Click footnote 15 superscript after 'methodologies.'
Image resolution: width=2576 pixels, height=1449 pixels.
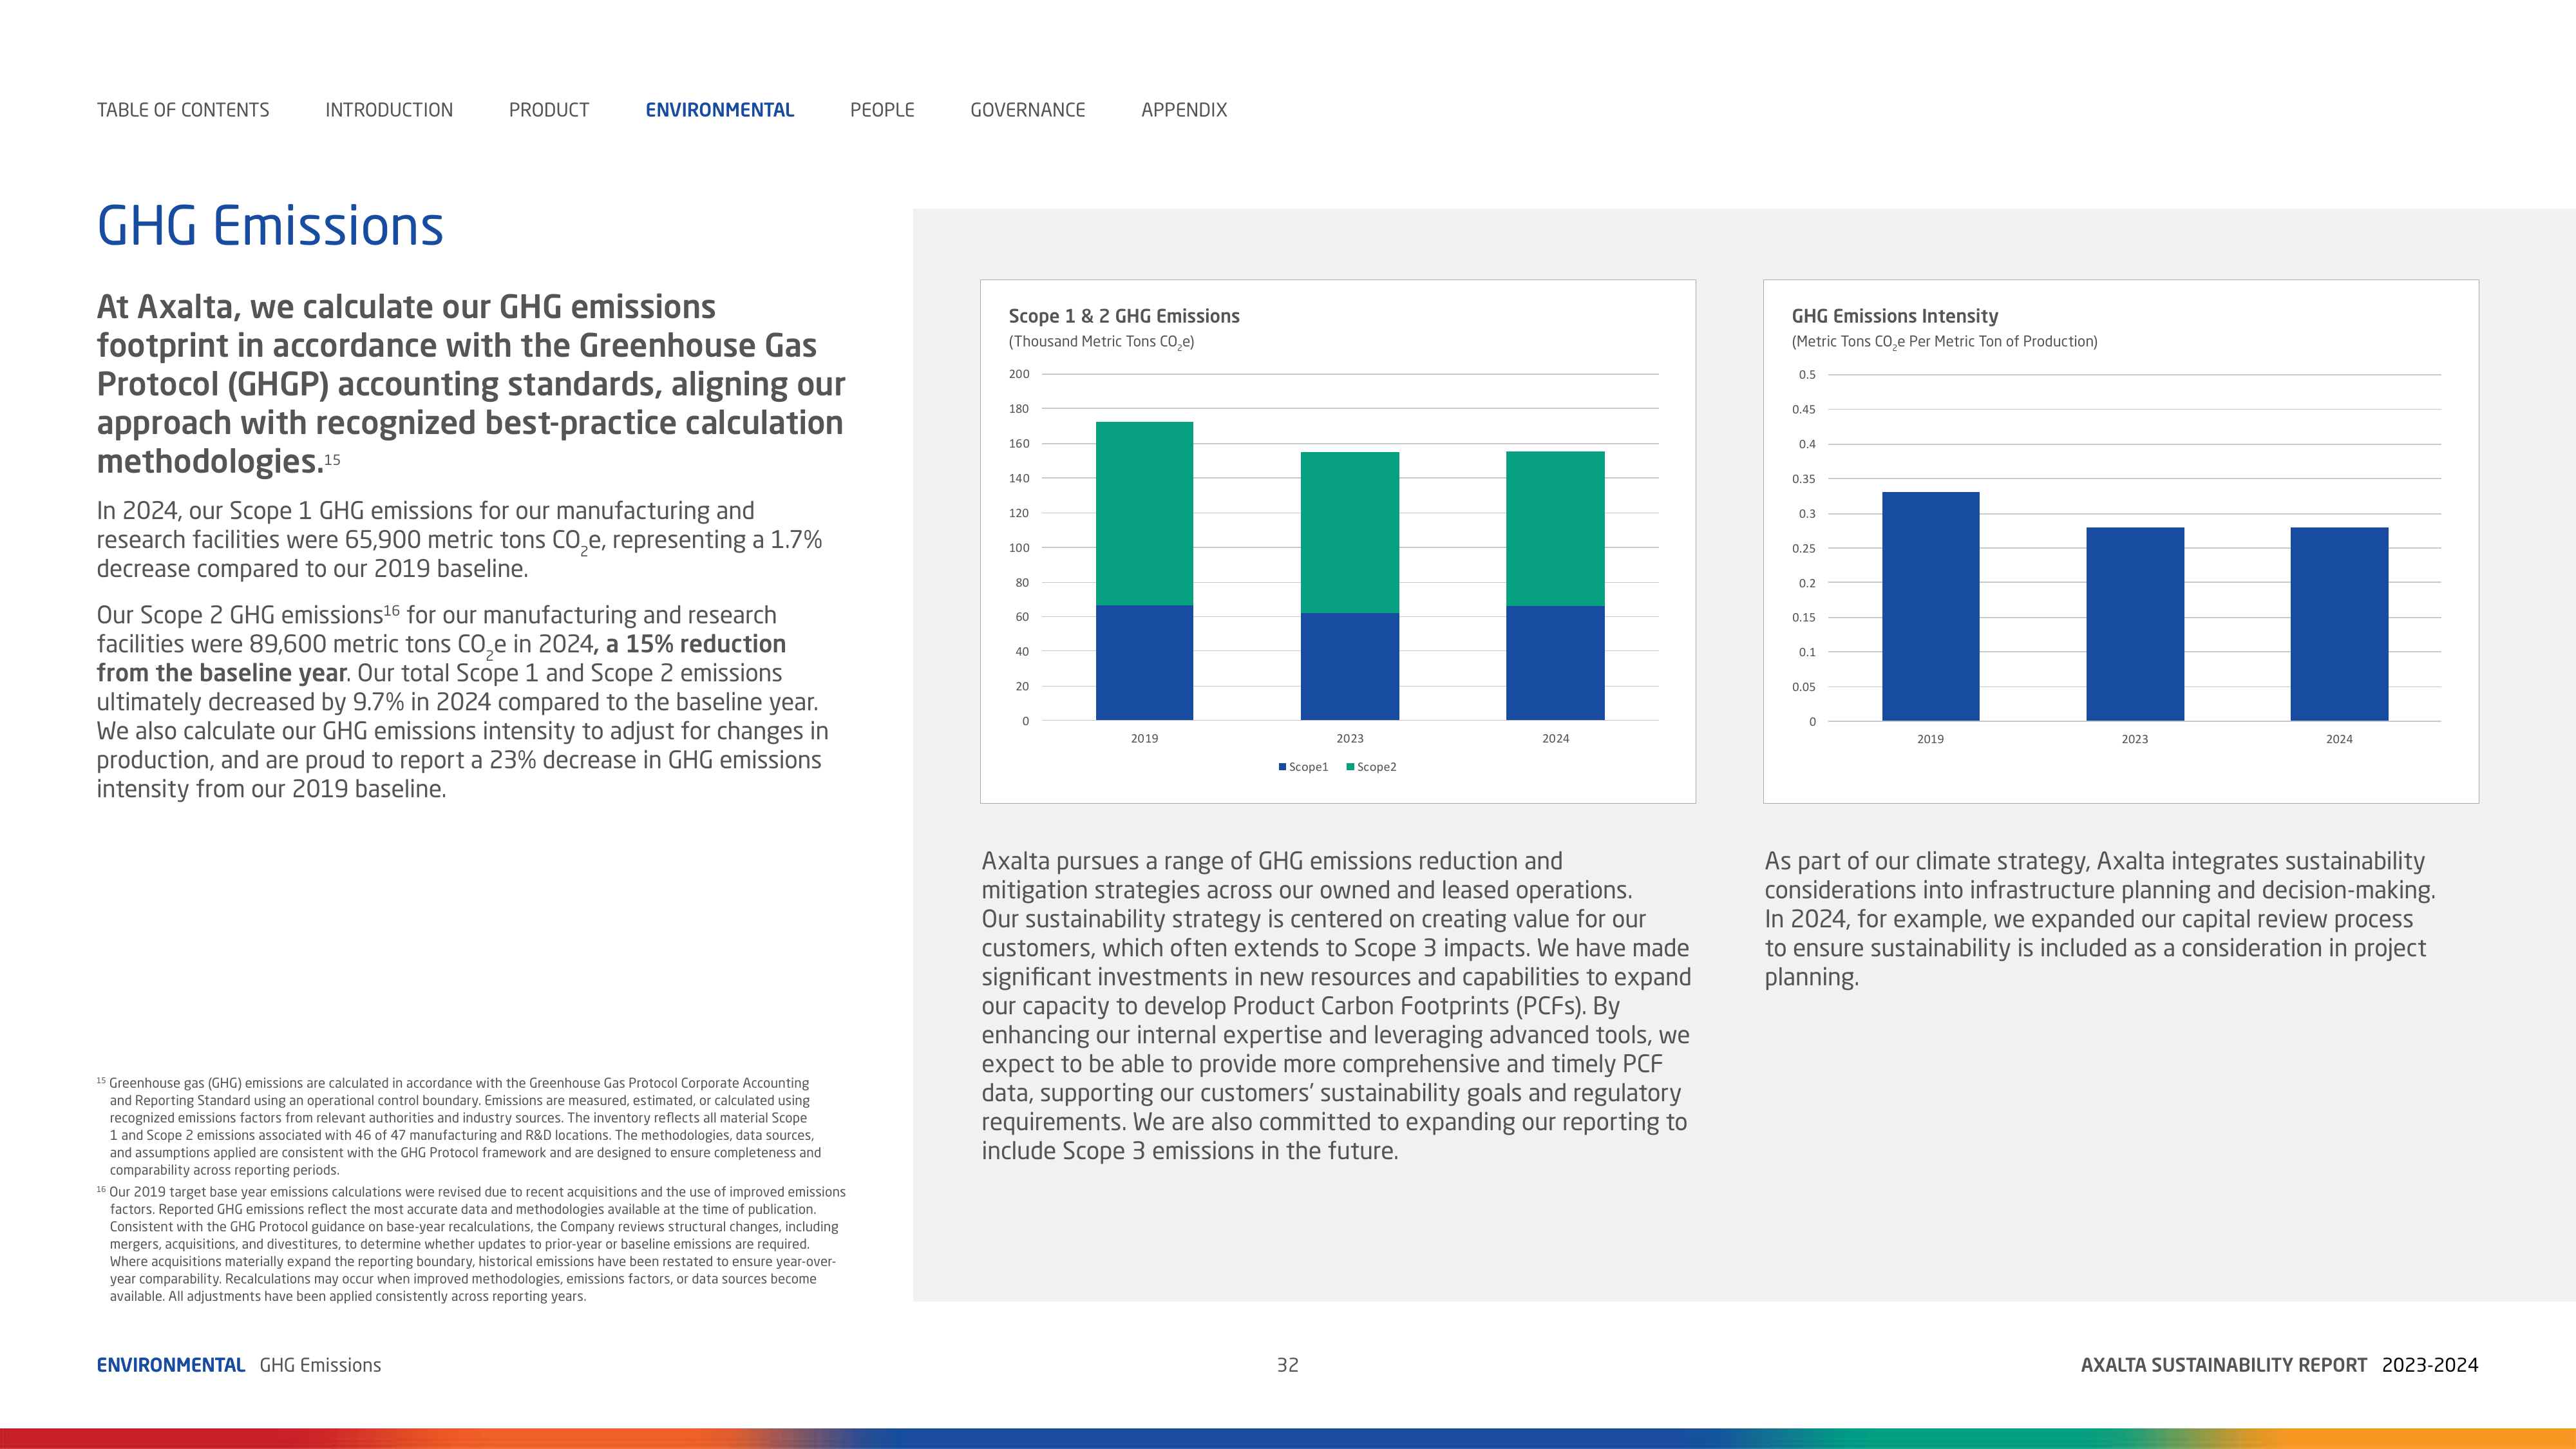(333, 459)
